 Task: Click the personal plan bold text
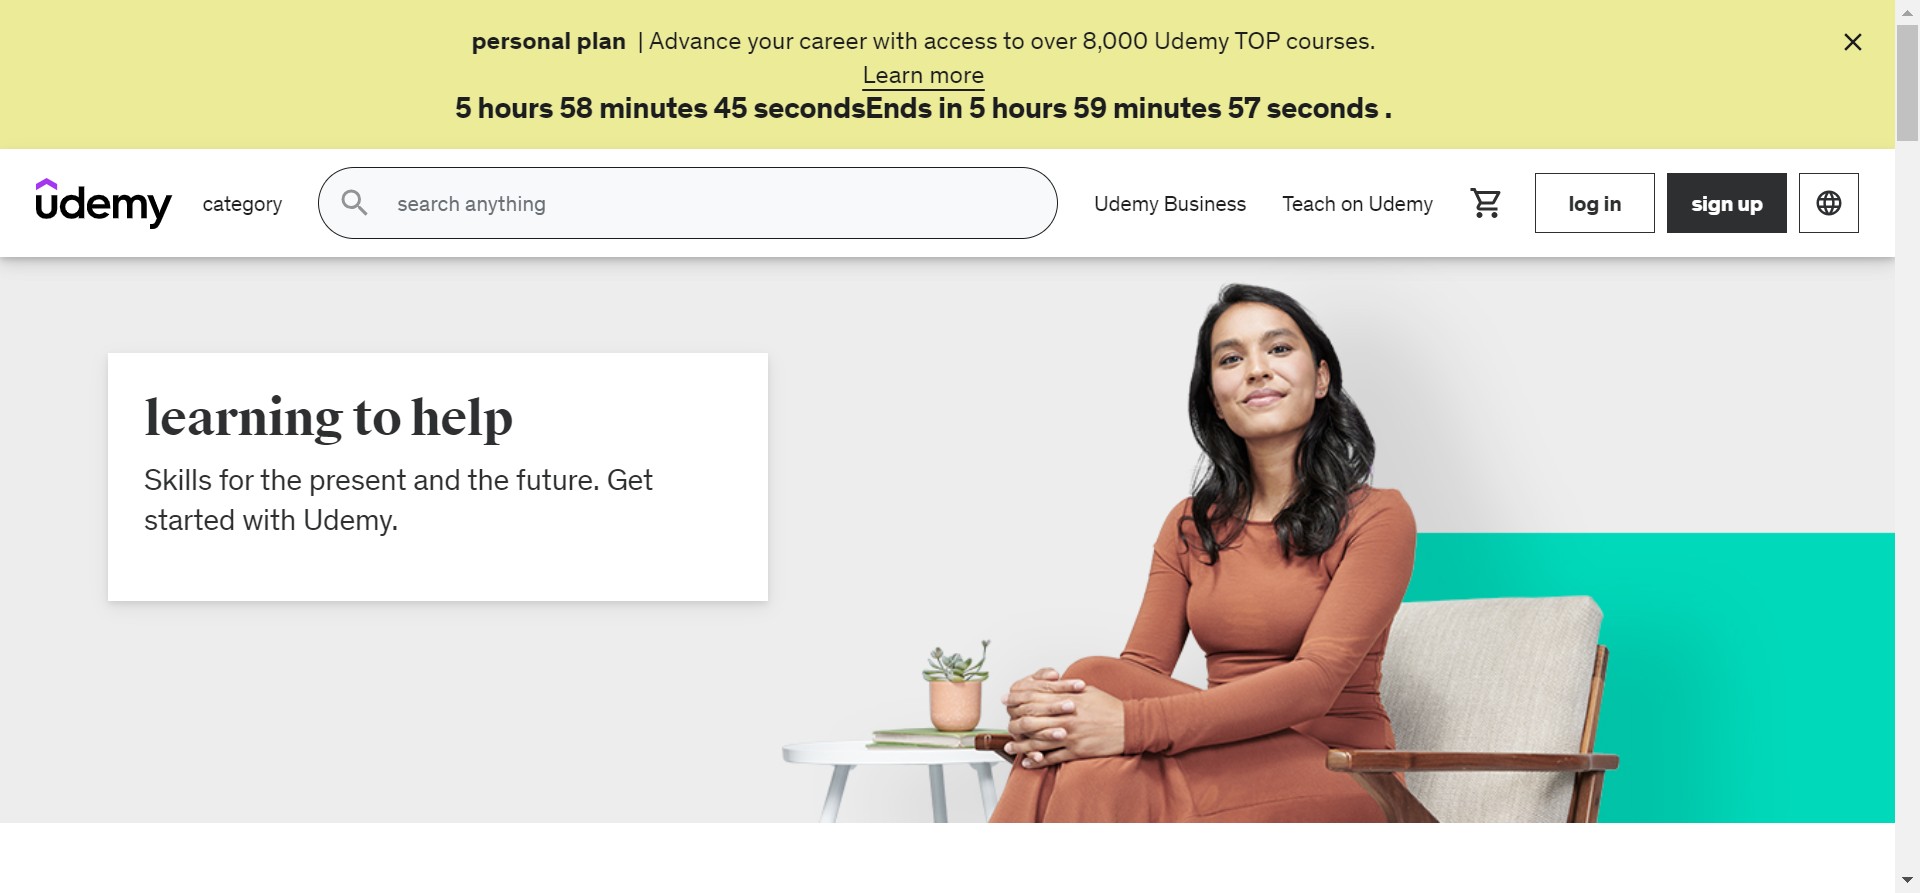coord(548,42)
